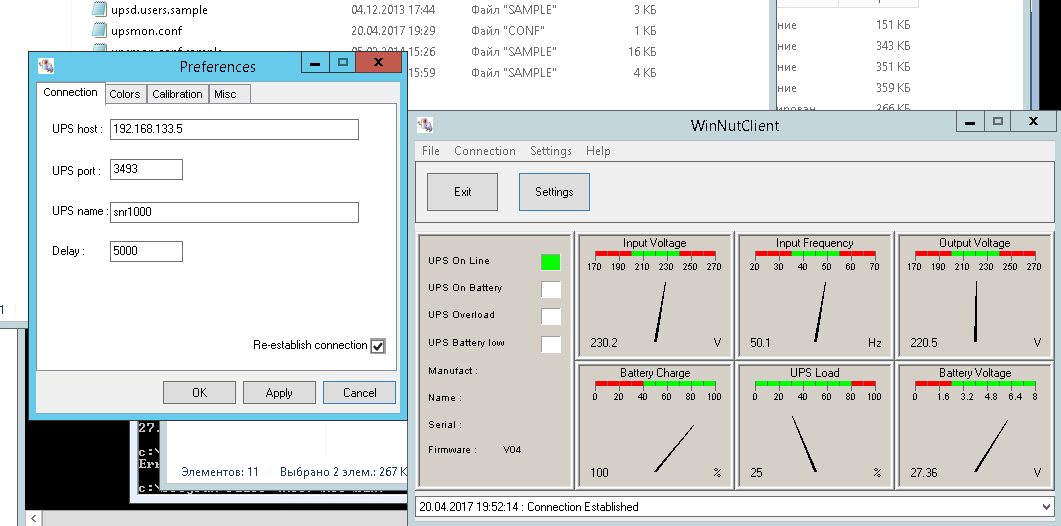Open the File menu in WinNutClient
The height and width of the screenshot is (526, 1061).
click(x=430, y=151)
